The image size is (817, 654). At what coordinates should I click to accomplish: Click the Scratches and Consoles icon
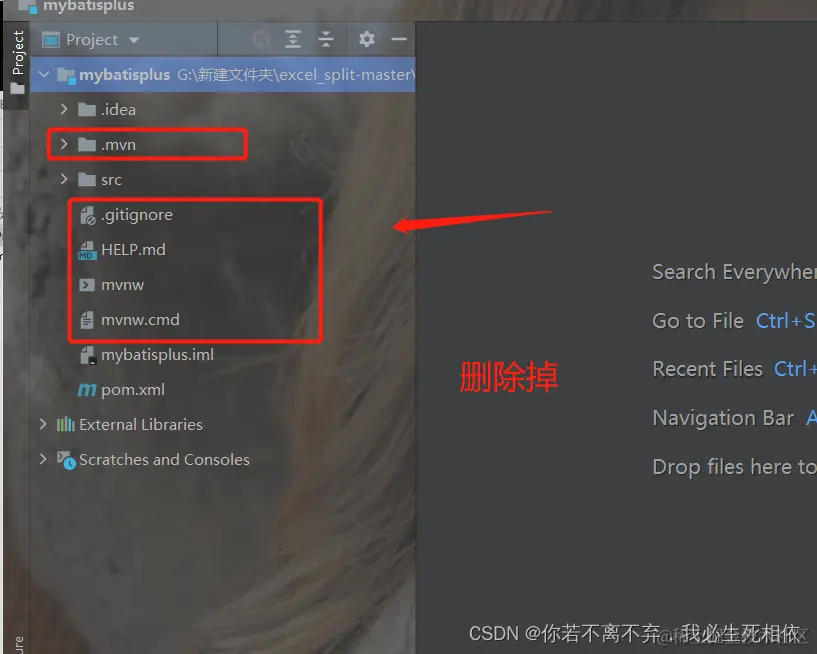(66, 460)
